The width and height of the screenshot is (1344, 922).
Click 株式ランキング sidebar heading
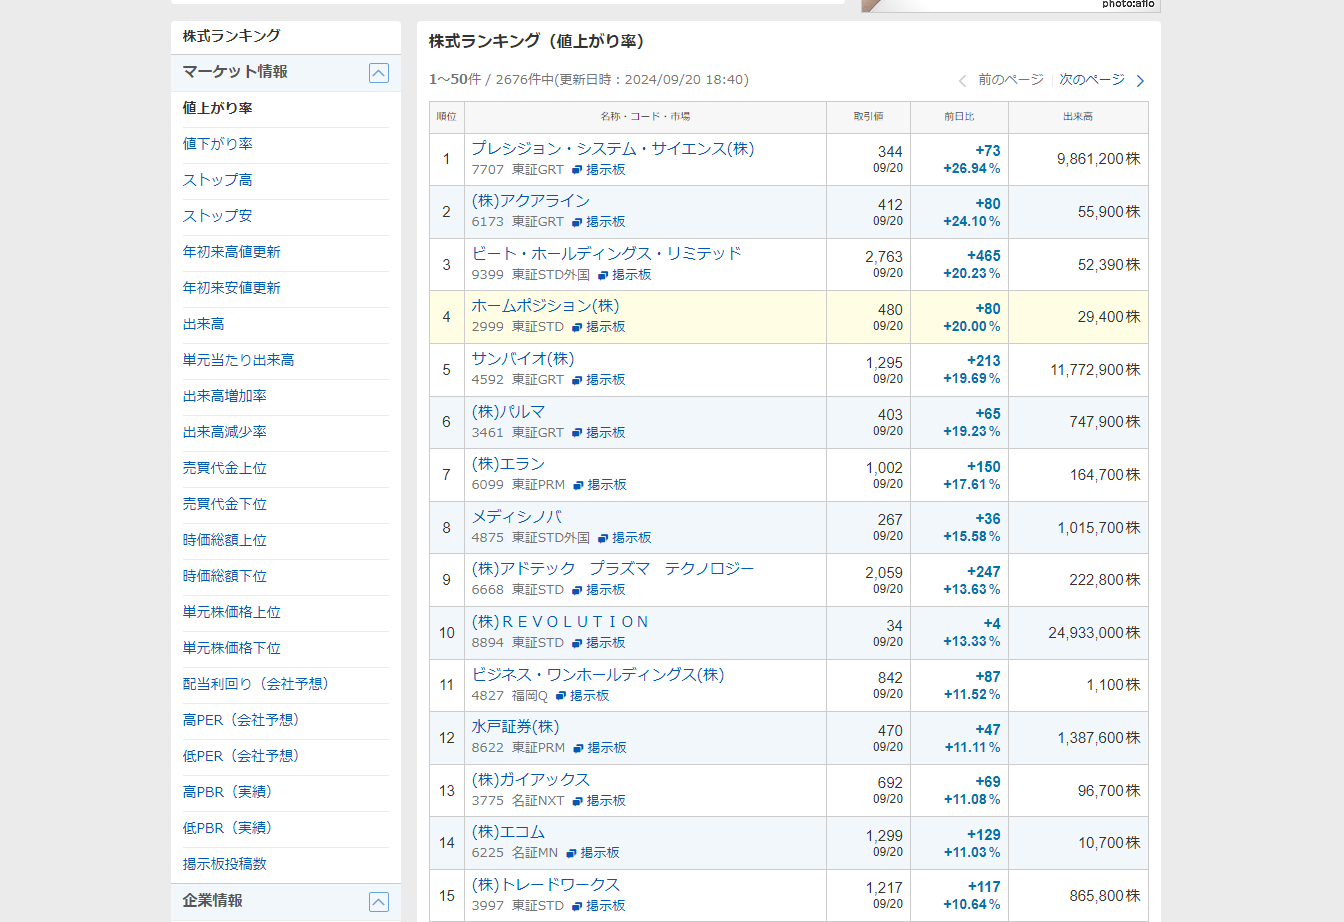pyautogui.click(x=231, y=36)
